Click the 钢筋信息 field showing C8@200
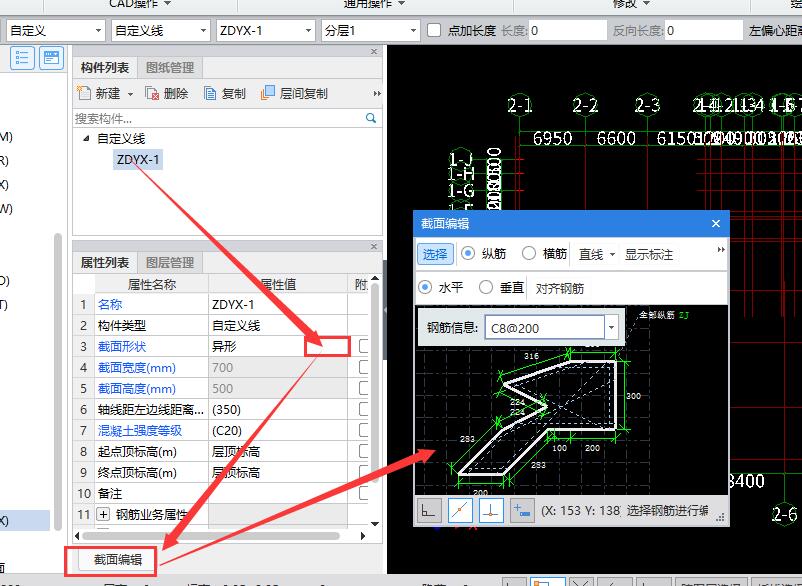 click(545, 328)
